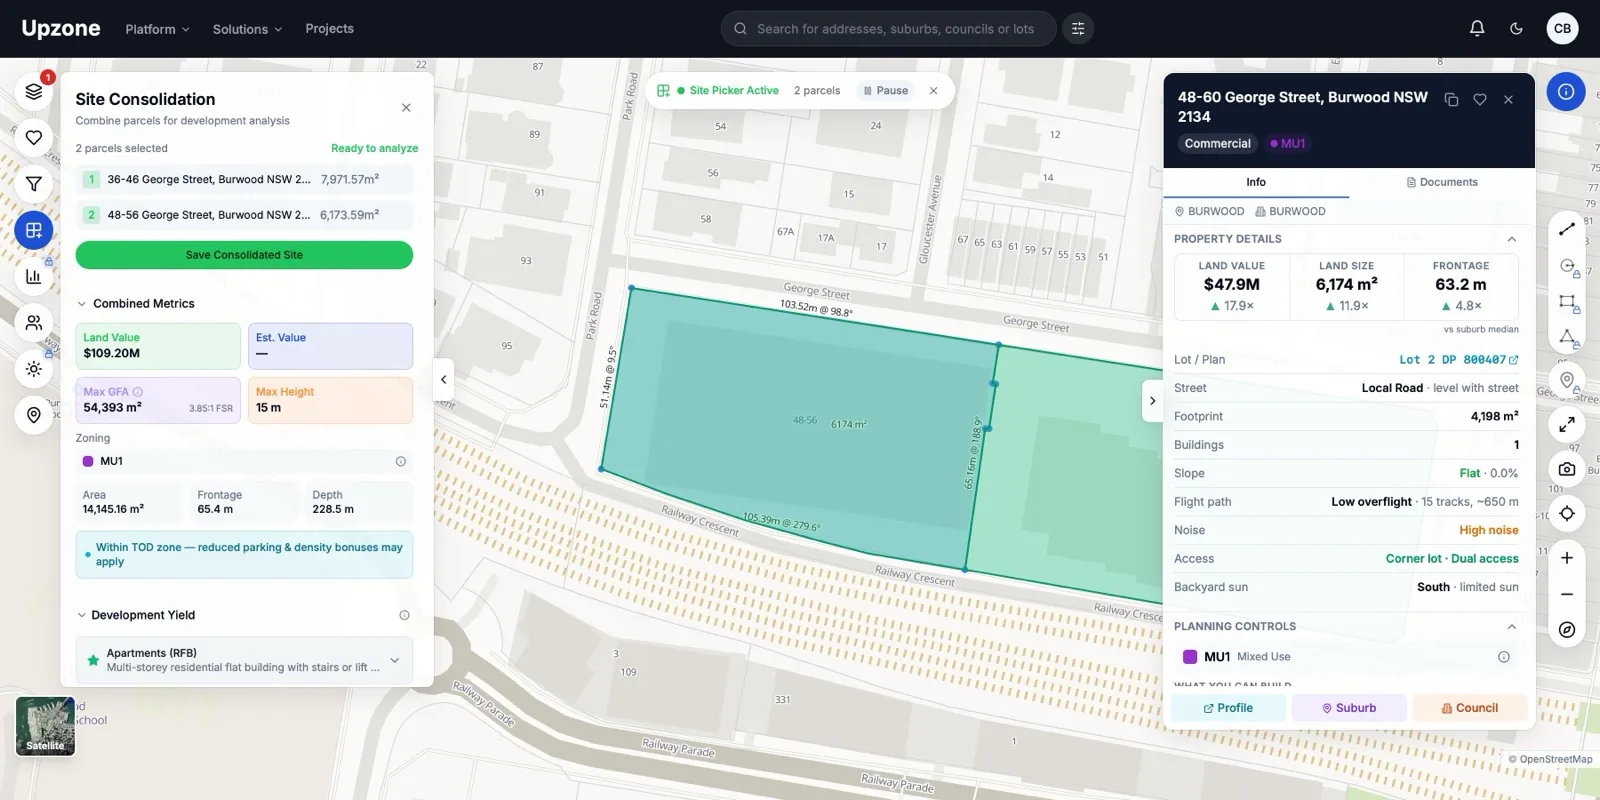The height and width of the screenshot is (800, 1600).
Task: Click the Upzone logo
Action: point(61,28)
